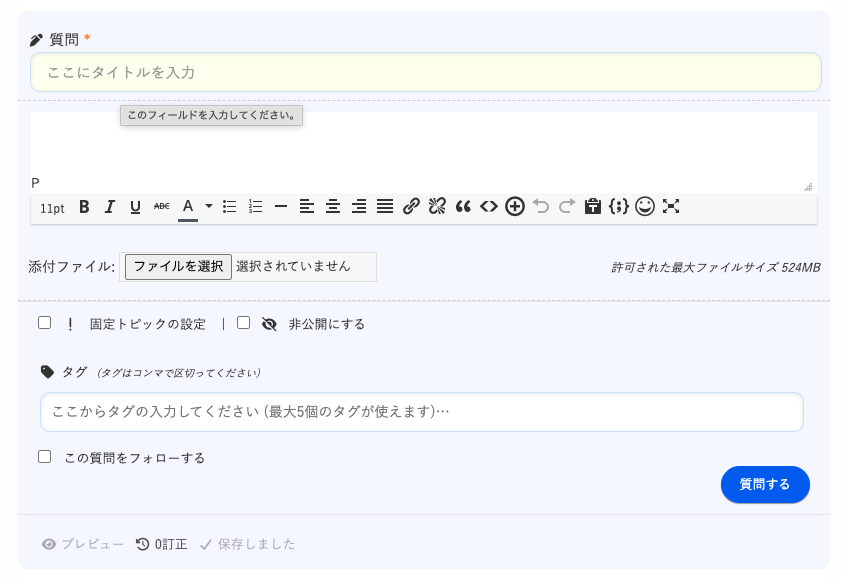The width and height of the screenshot is (841, 582).
Task: Create a bulleted list
Action: (x=229, y=207)
